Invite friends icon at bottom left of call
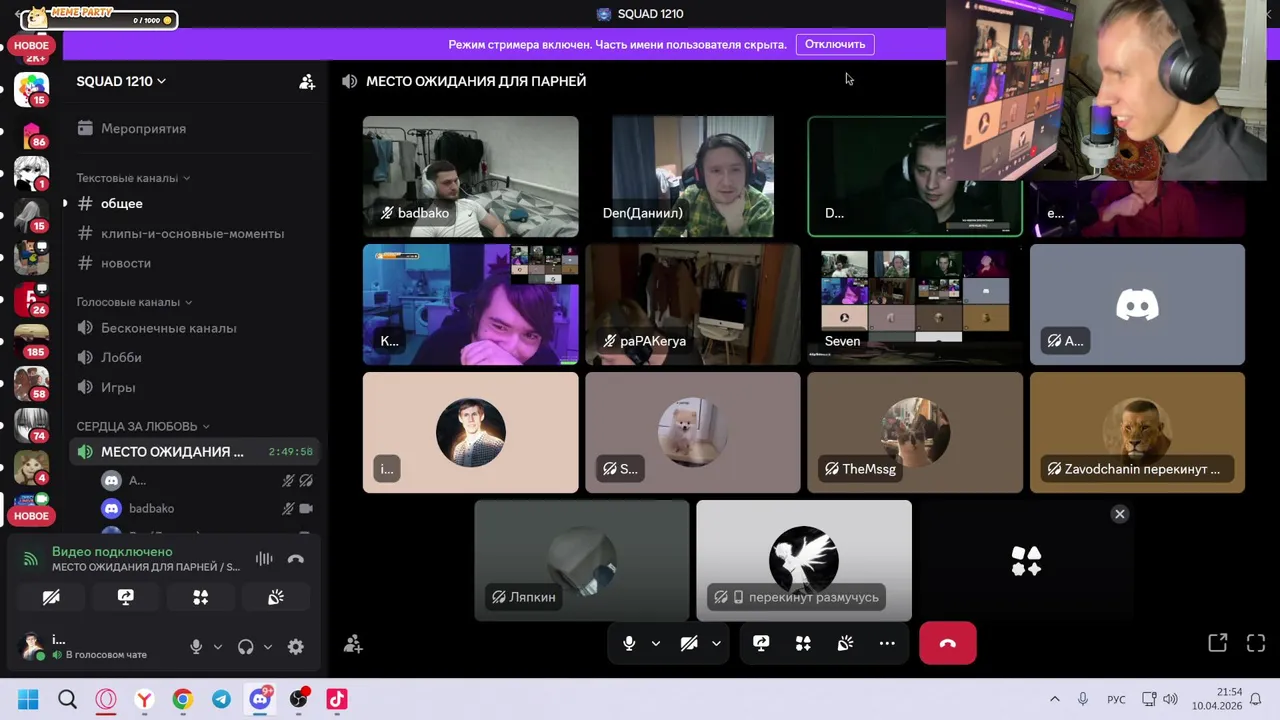1280x720 pixels. (353, 644)
